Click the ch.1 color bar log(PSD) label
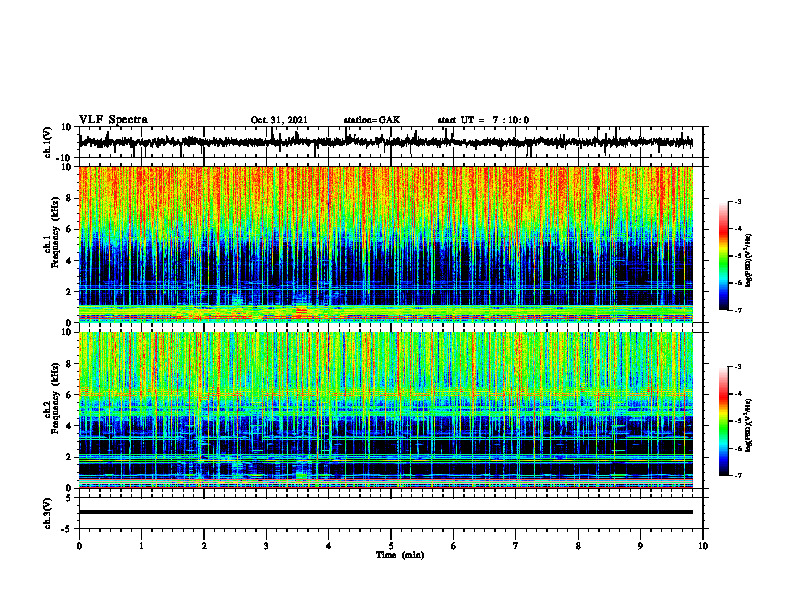 [x=748, y=261]
